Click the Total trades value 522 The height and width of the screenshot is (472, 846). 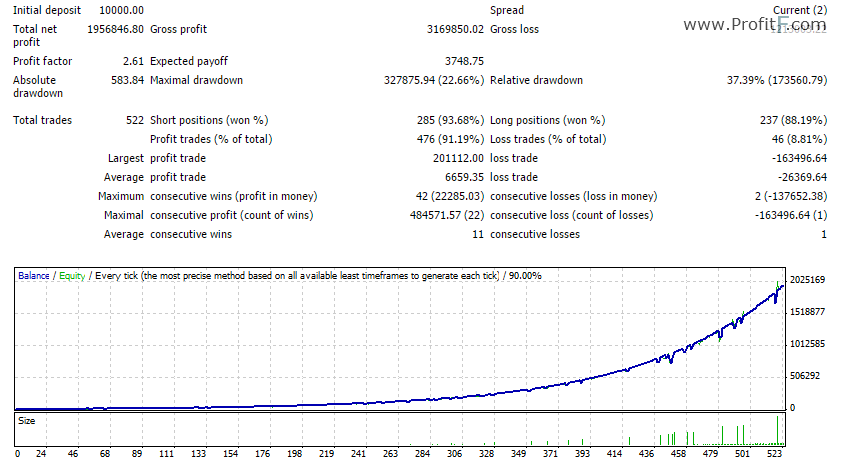click(135, 120)
